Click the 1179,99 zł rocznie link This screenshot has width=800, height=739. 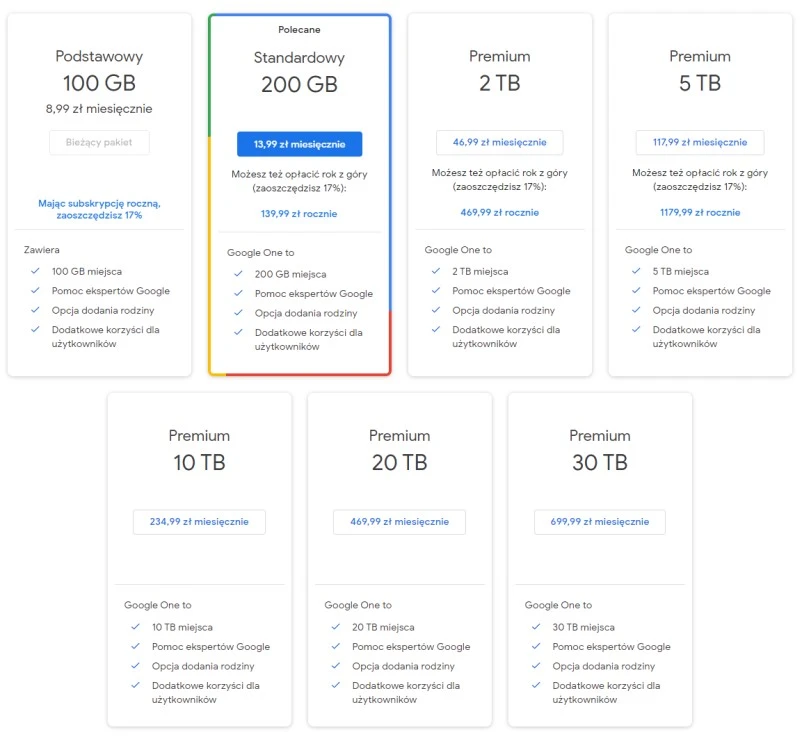(x=699, y=211)
